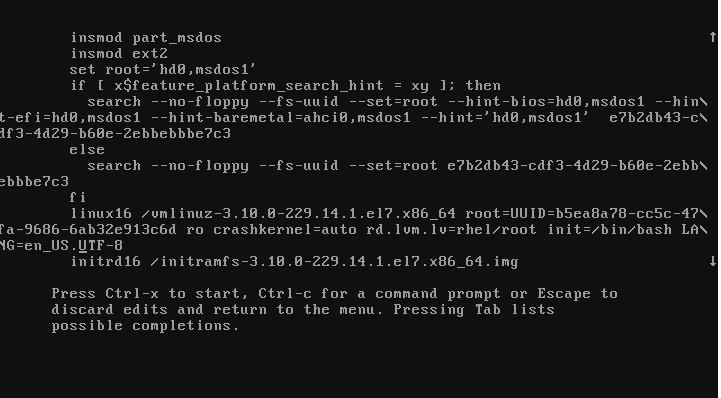Click the line-wrap backslash after 'e7b2db43-c'
The image size is (721, 398).
point(704,118)
